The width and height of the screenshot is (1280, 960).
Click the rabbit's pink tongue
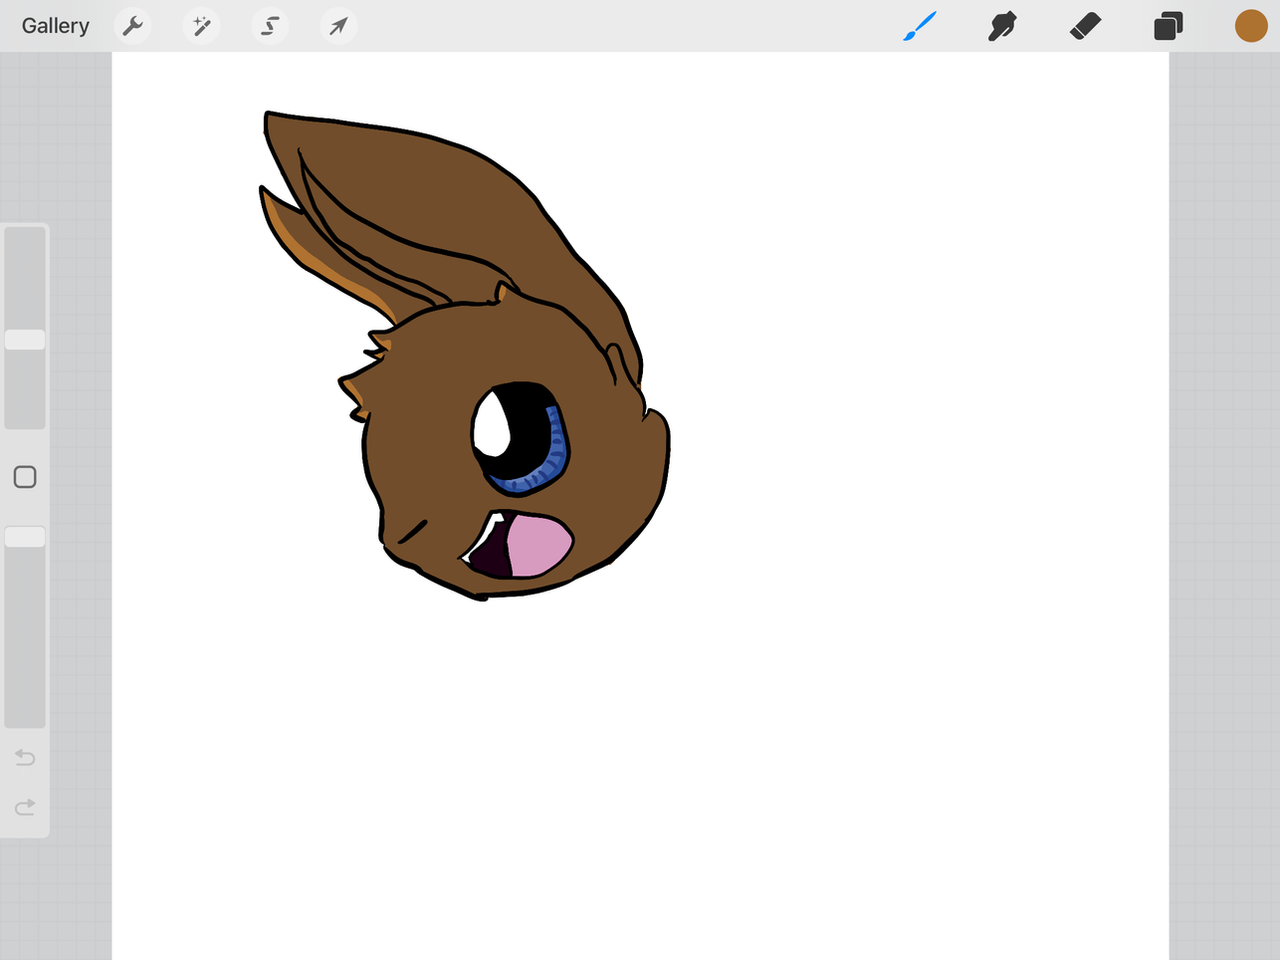(x=538, y=545)
